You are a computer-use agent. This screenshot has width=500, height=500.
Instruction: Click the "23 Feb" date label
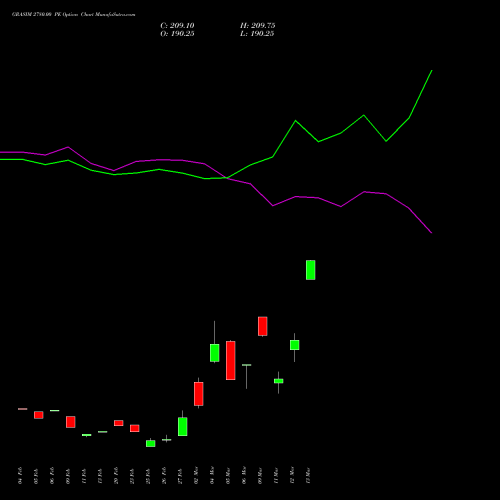(132, 476)
